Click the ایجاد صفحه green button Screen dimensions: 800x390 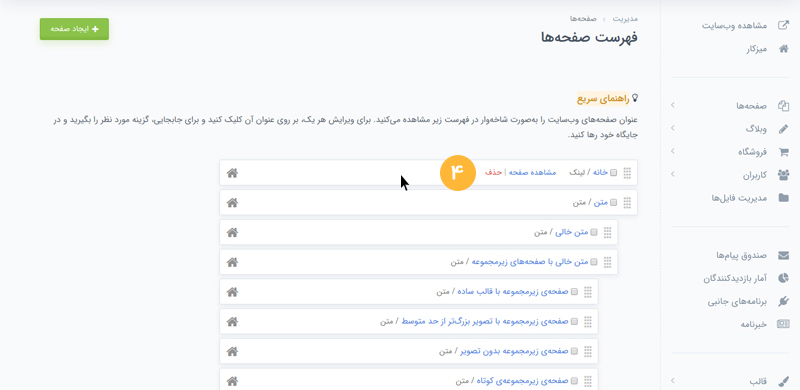(x=74, y=29)
